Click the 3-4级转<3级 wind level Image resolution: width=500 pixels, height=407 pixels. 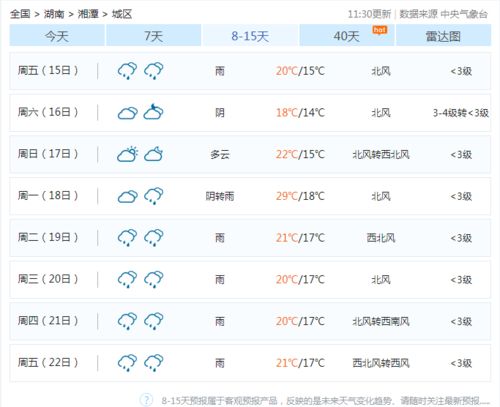tap(461, 113)
